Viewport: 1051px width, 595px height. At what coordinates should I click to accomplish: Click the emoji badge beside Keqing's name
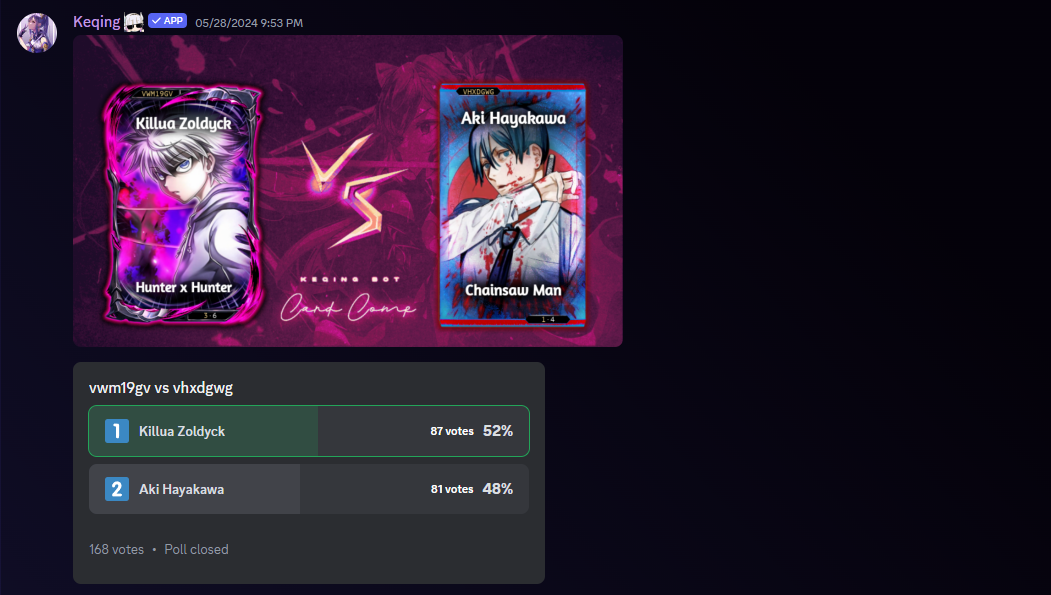(x=133, y=21)
